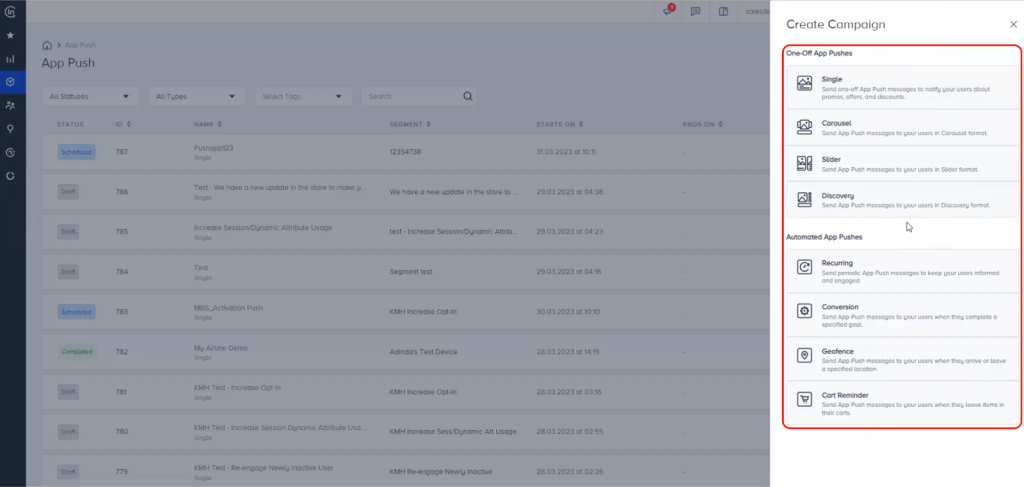The width and height of the screenshot is (1024, 487).
Task: Open the Select Tags dropdown
Action: coord(303,96)
